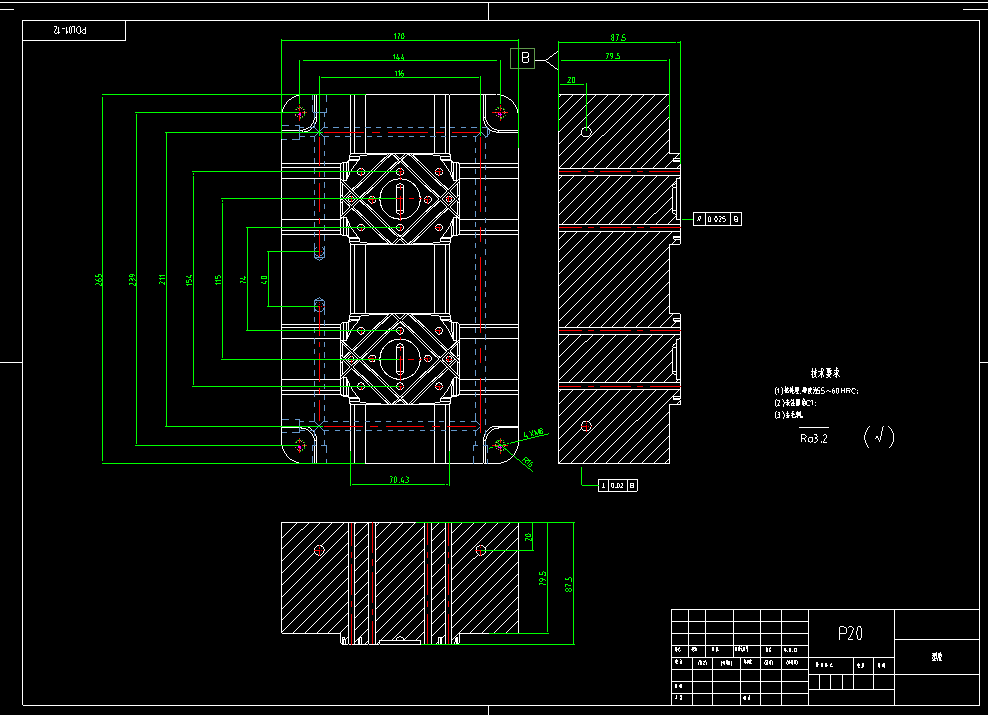Select the Ra3.2 surface roughness text
Image resolution: width=988 pixels, height=715 pixels.
tap(813, 438)
